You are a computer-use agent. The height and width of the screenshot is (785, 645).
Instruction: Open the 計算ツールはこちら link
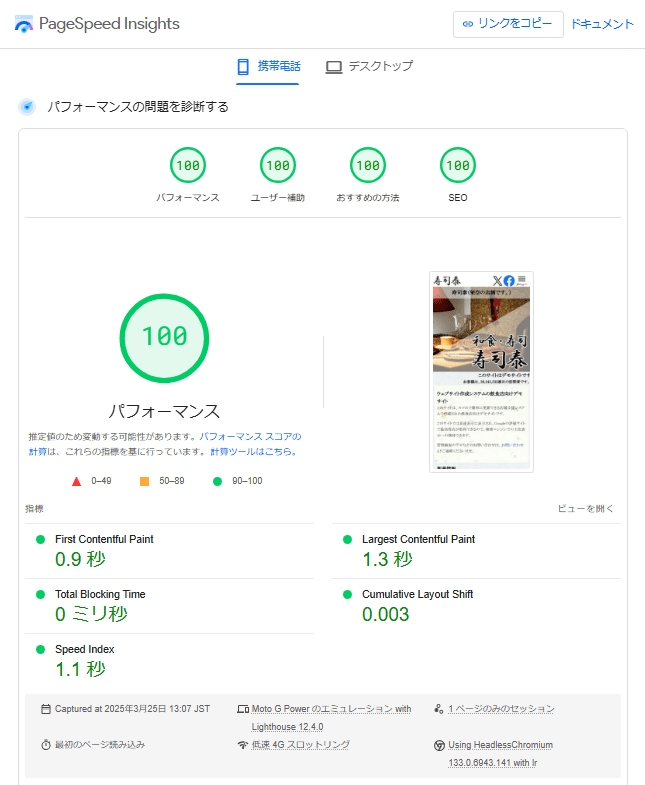(x=253, y=452)
